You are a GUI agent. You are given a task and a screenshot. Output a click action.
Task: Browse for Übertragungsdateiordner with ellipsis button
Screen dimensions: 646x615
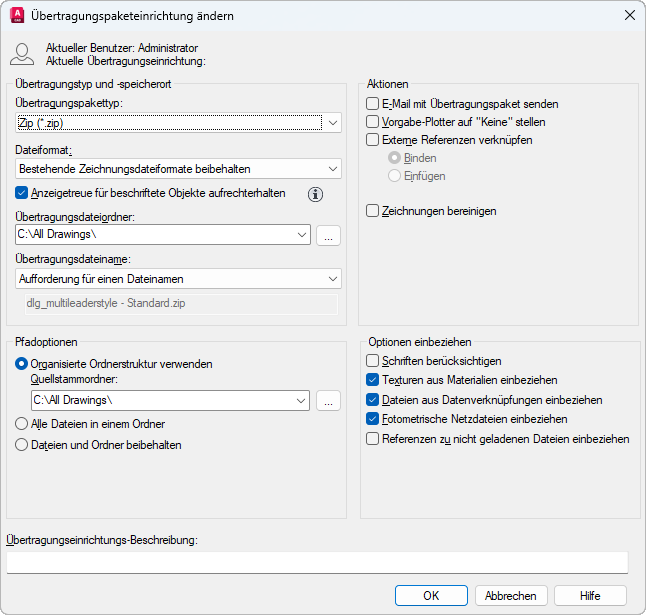pyautogui.click(x=328, y=235)
